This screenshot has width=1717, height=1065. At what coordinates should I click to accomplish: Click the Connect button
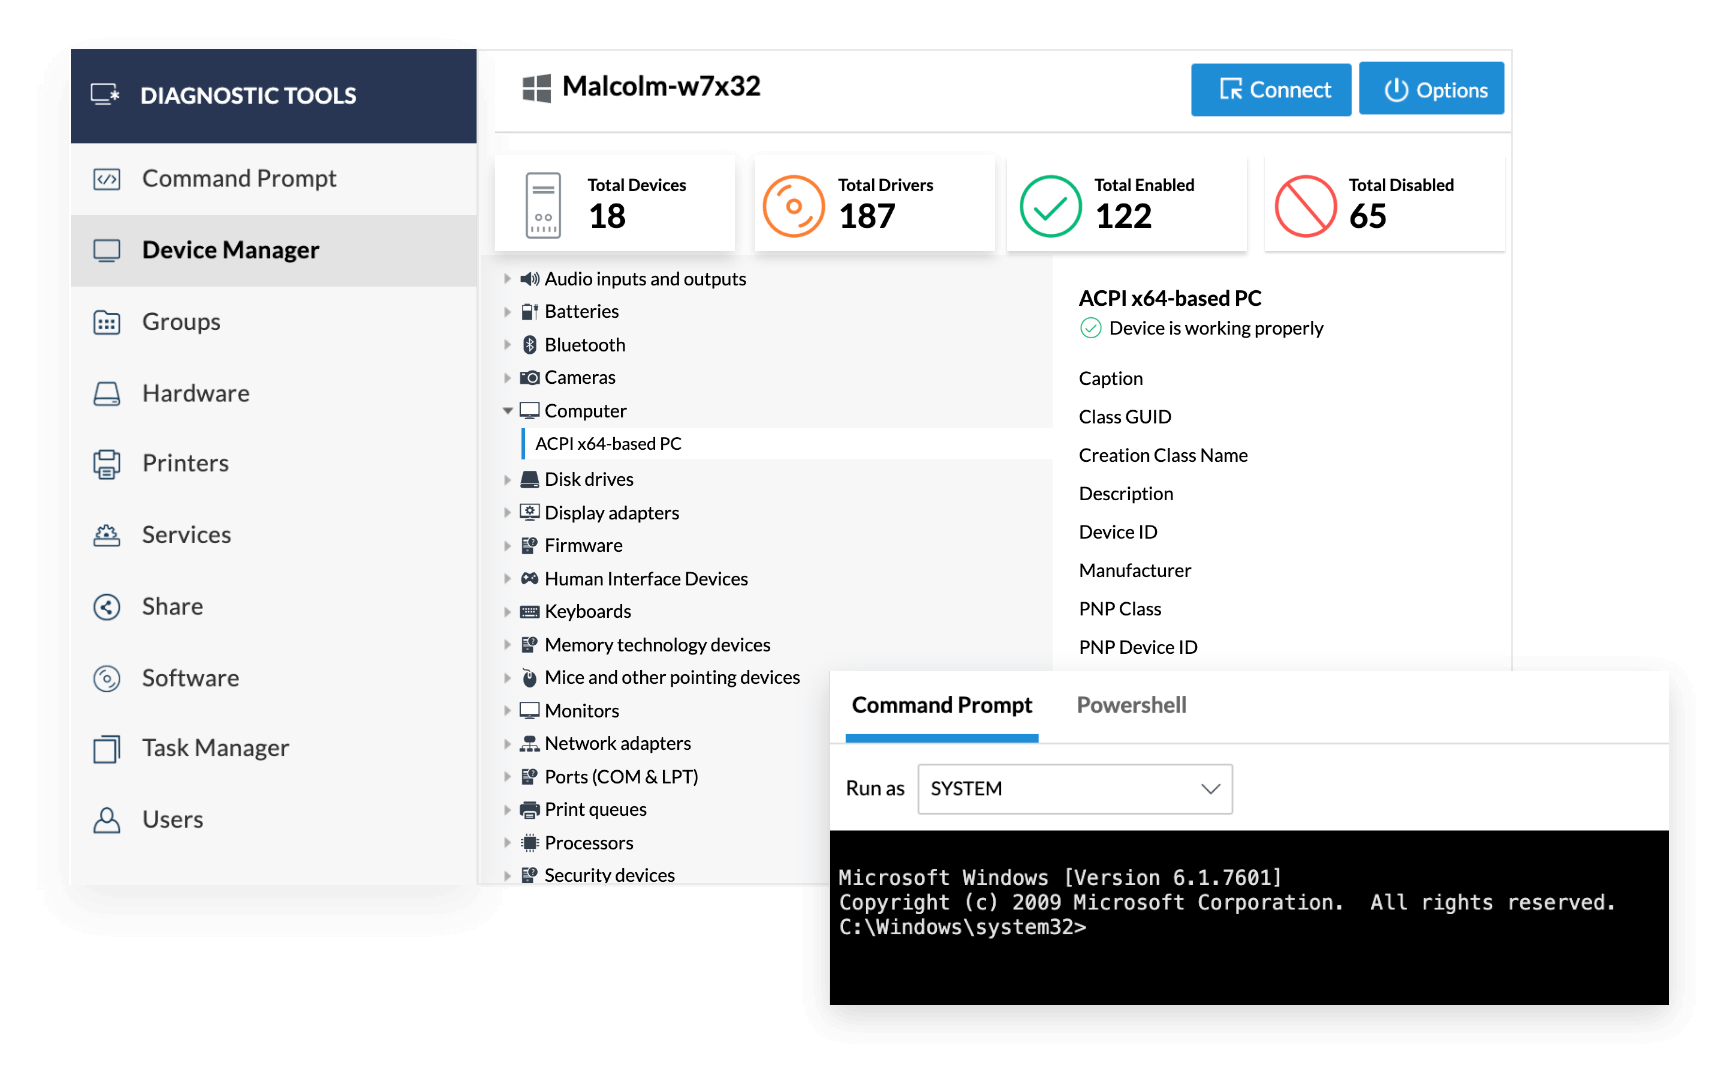point(1271,89)
